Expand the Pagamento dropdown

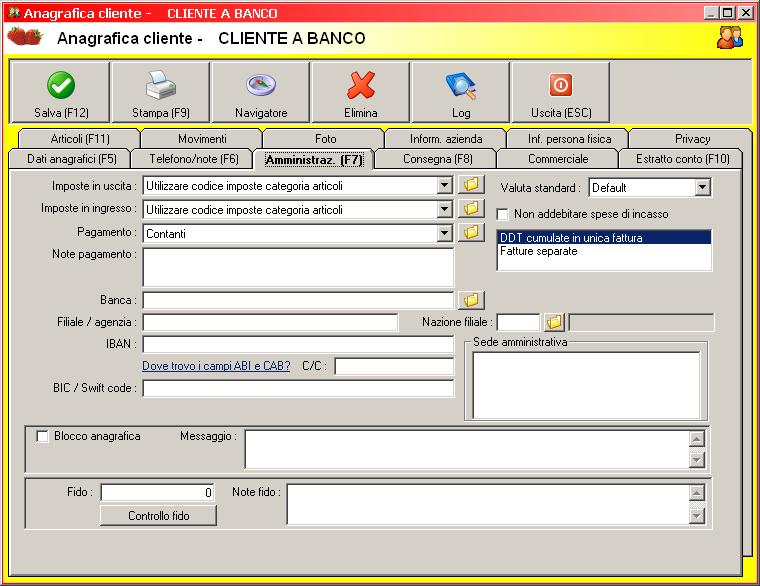(x=444, y=233)
